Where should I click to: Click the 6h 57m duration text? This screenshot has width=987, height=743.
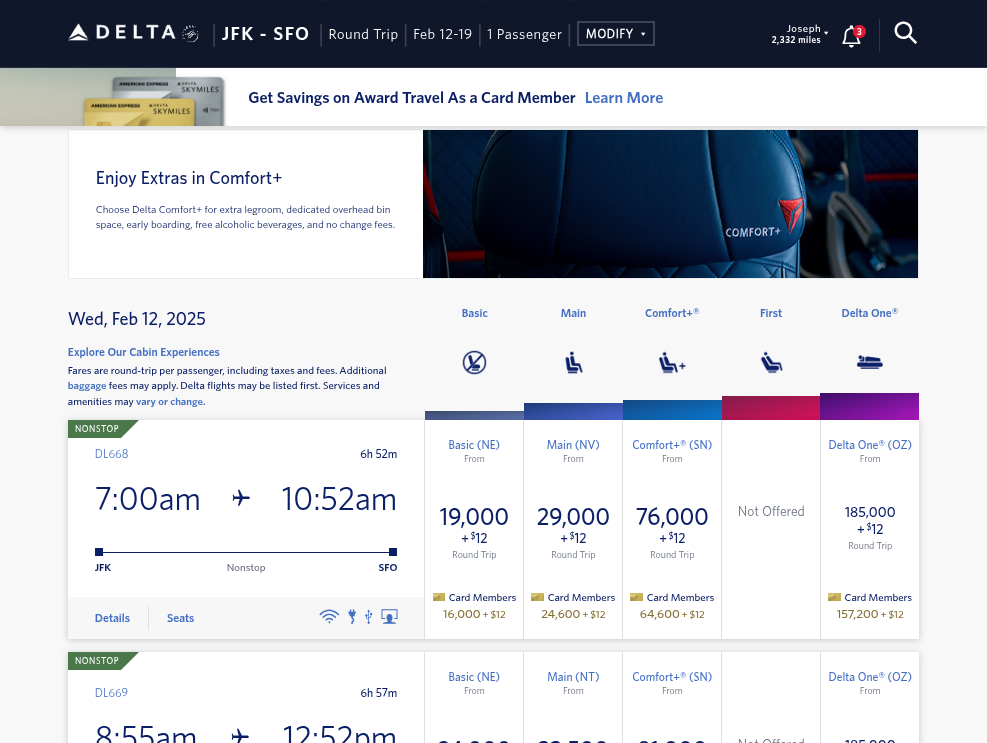[x=378, y=693]
